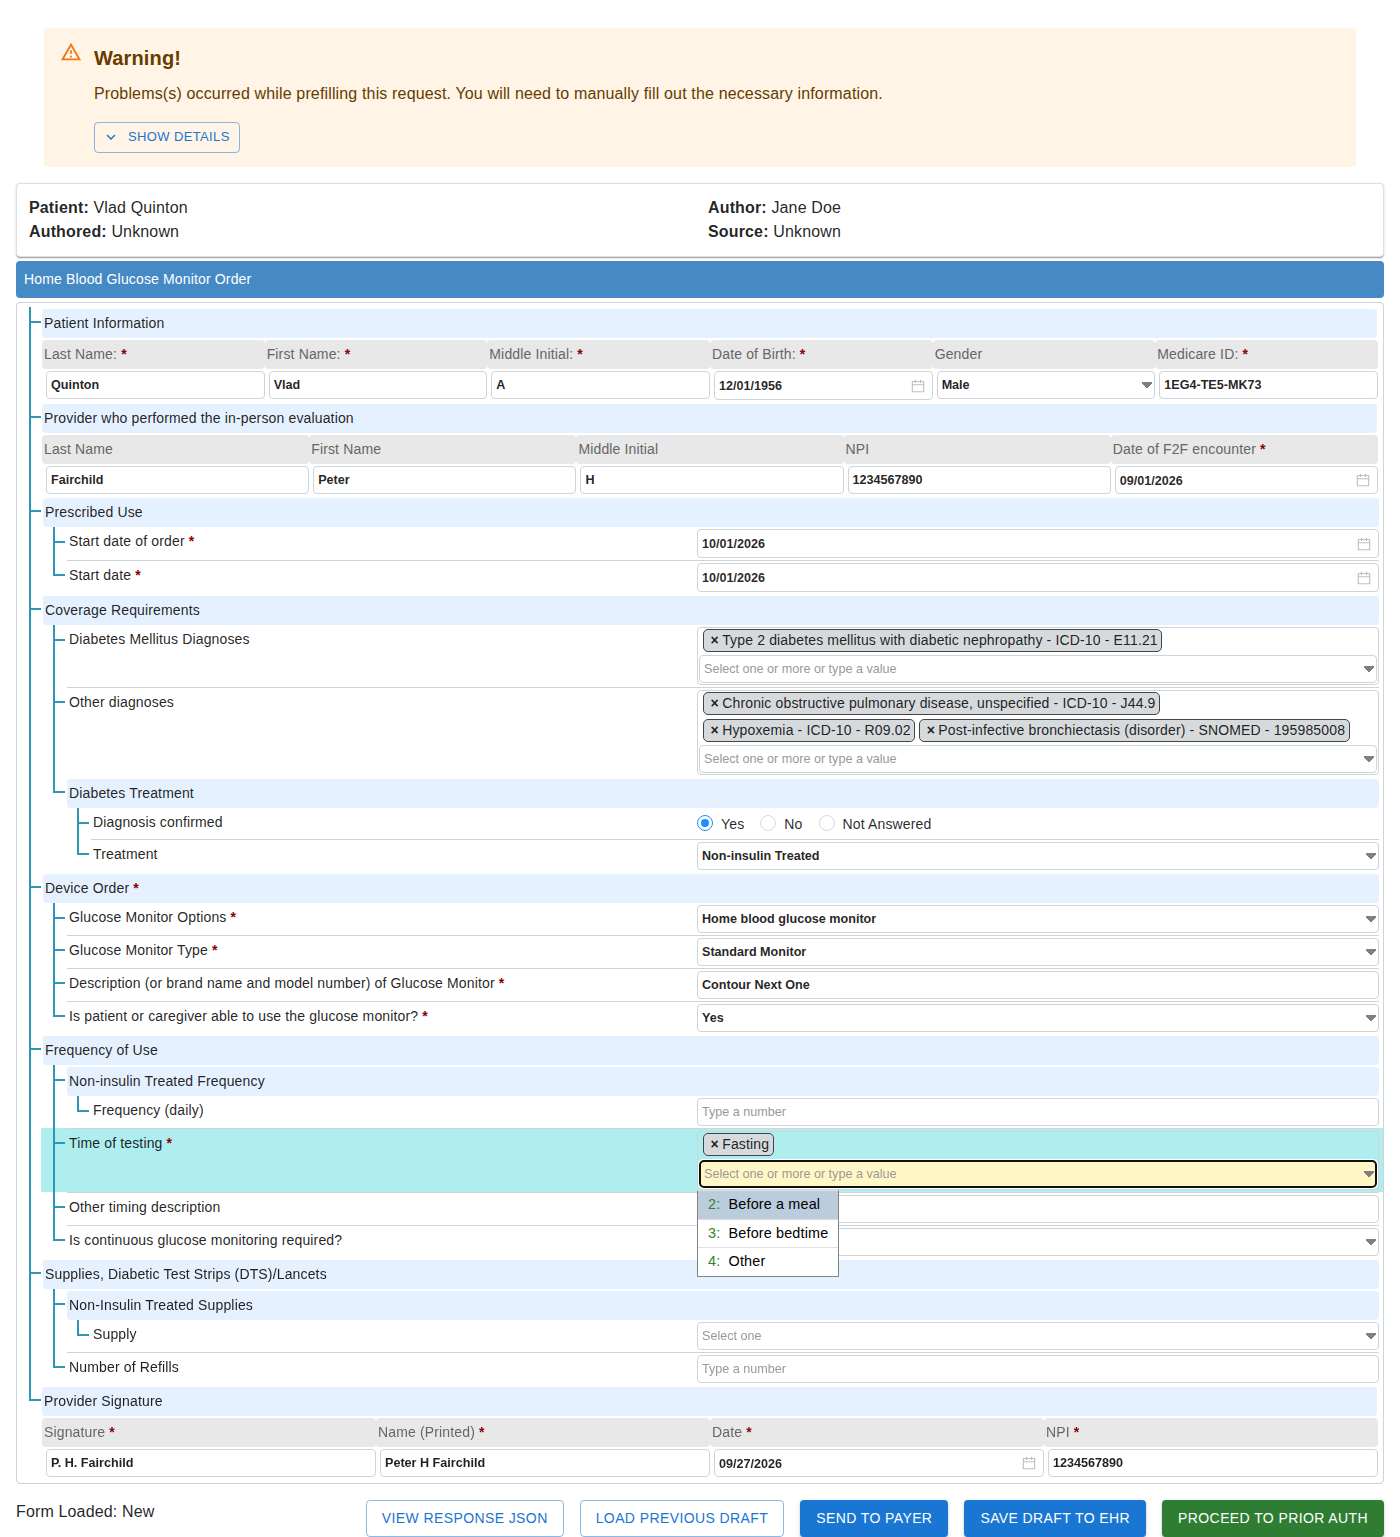Click the Frequency (daily) number field
This screenshot has height=1537, width=1400.
(1038, 1112)
